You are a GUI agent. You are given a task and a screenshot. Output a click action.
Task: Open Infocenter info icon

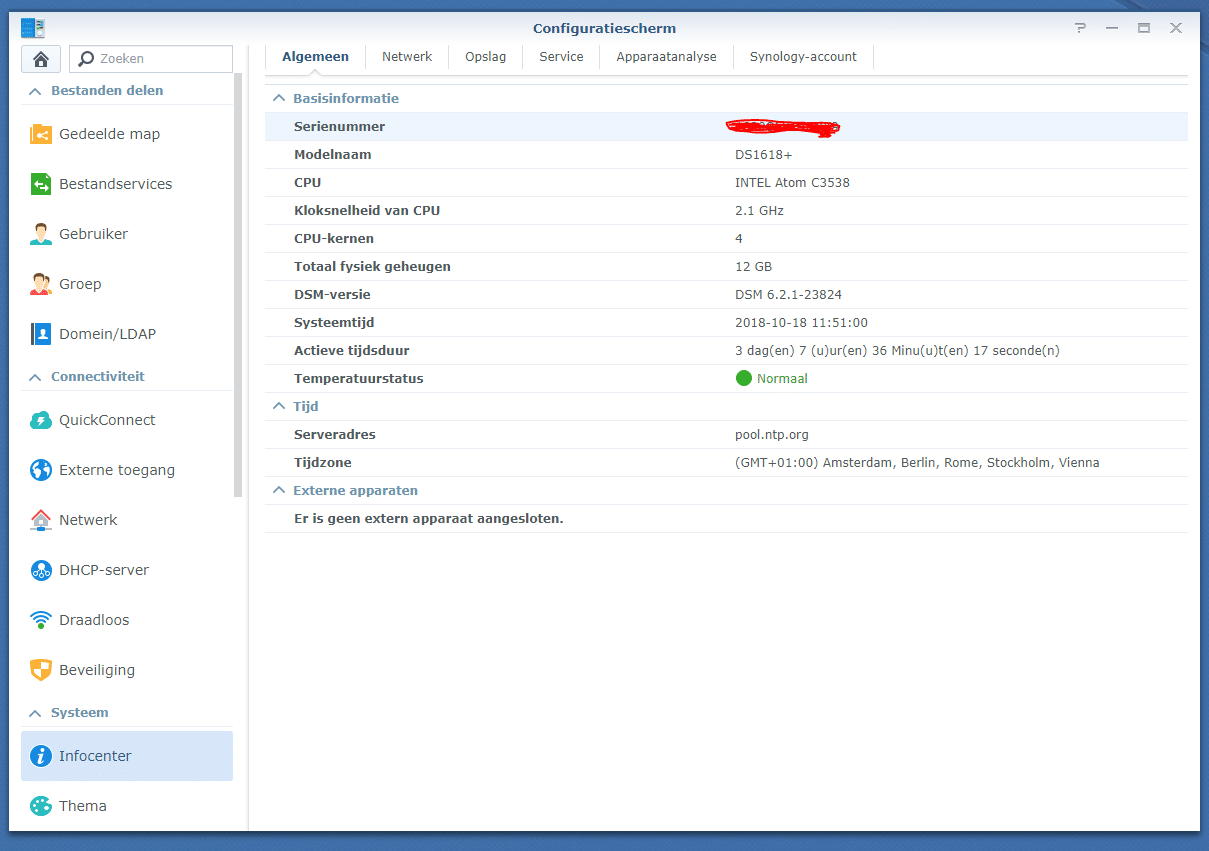point(41,756)
